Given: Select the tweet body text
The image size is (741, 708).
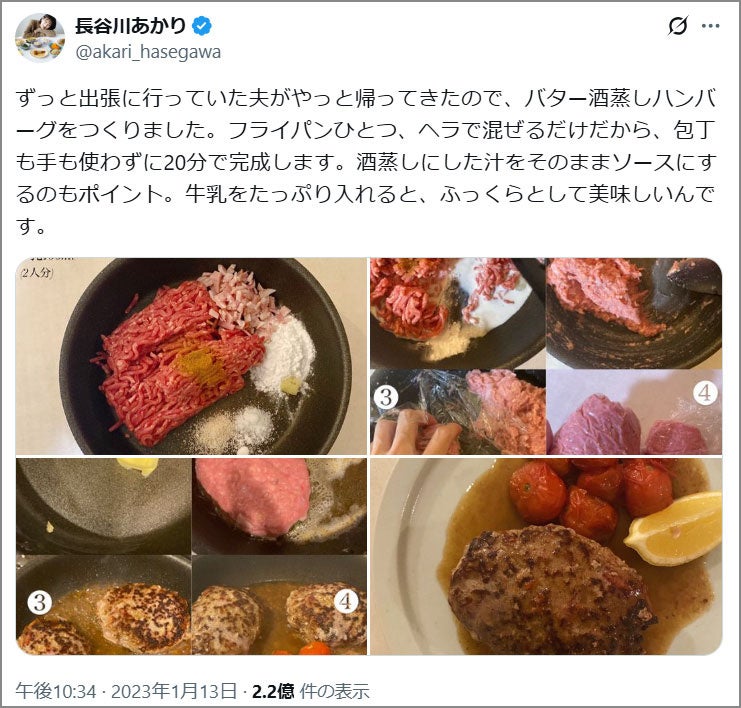Looking at the screenshot, I should pyautogui.click(x=366, y=162).
